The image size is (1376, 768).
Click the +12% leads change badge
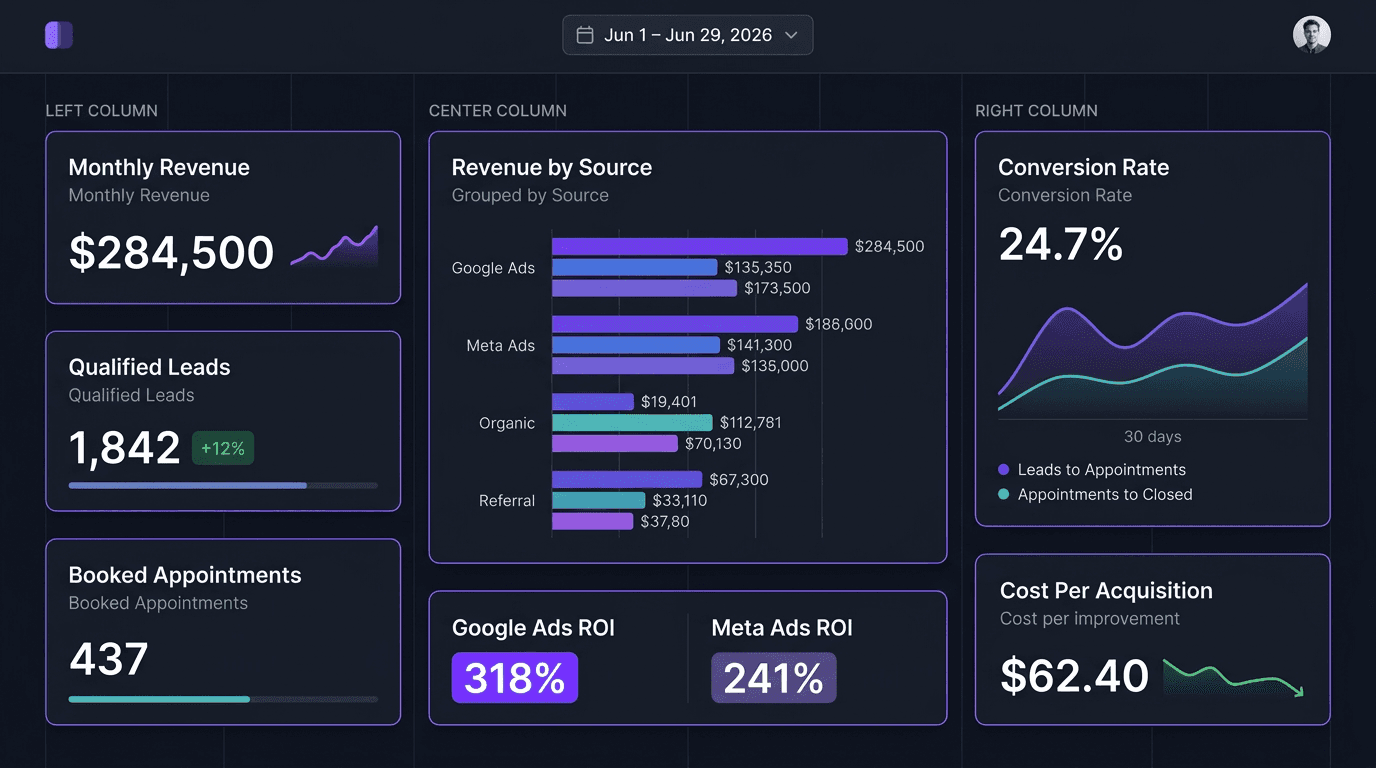tap(223, 448)
